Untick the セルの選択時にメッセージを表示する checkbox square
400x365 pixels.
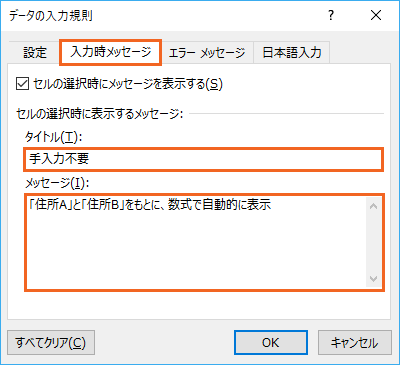coord(22,84)
